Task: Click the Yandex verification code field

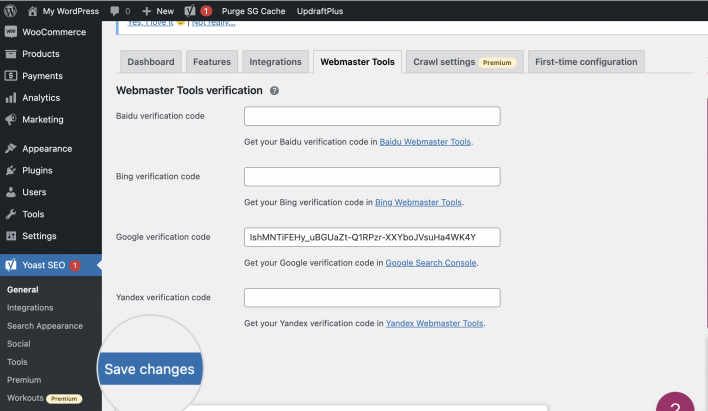Action: pyautogui.click(x=372, y=298)
